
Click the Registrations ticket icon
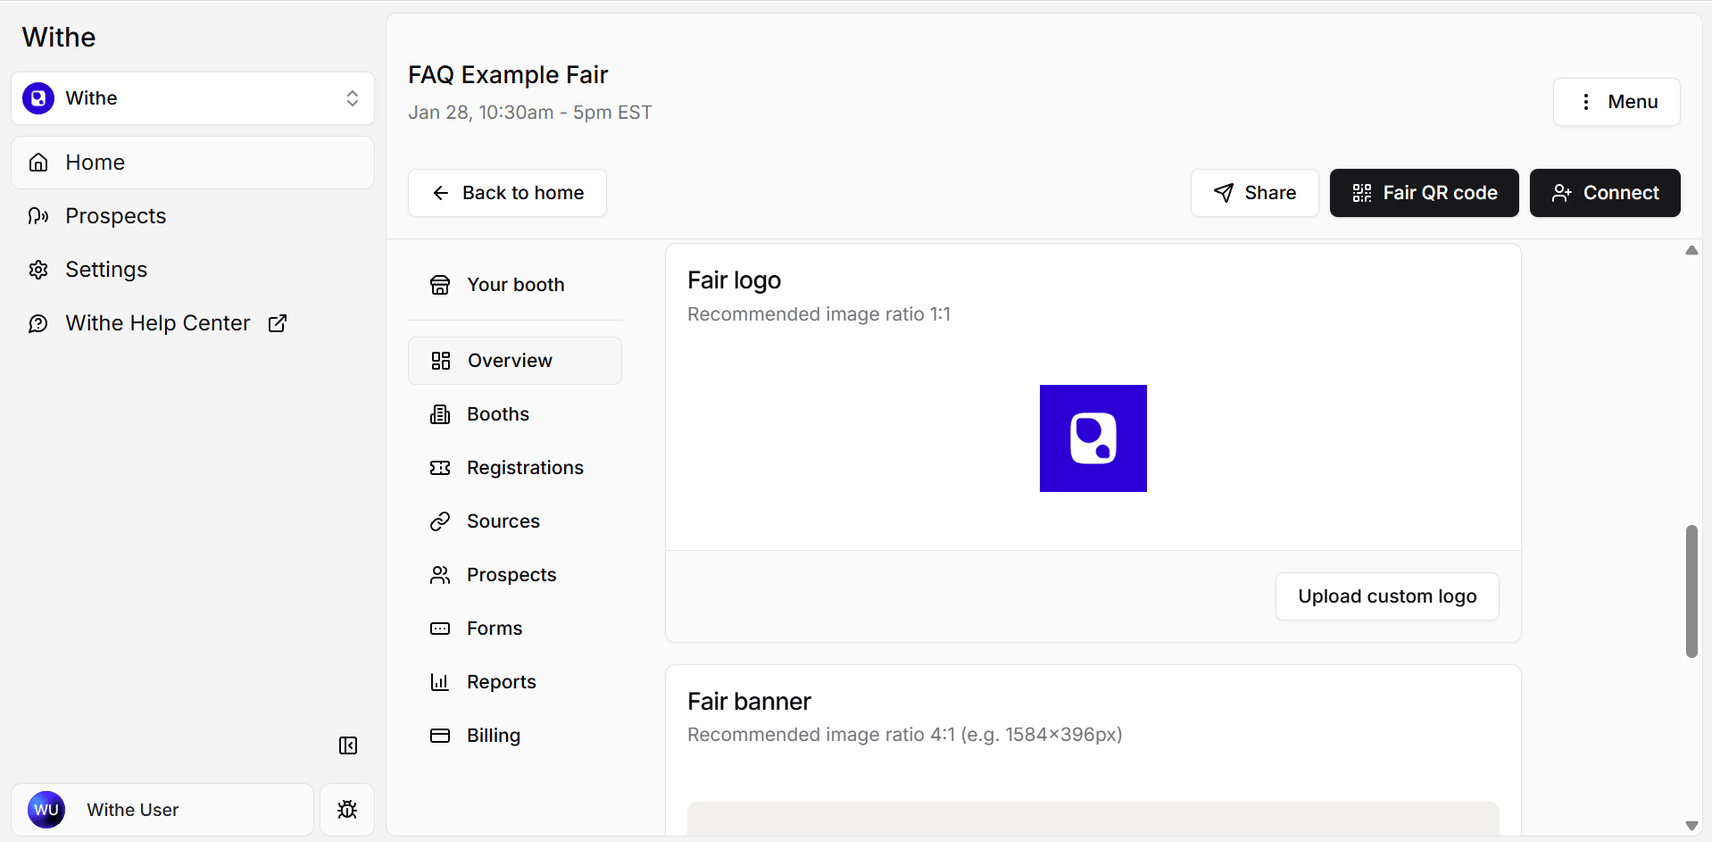pos(440,468)
